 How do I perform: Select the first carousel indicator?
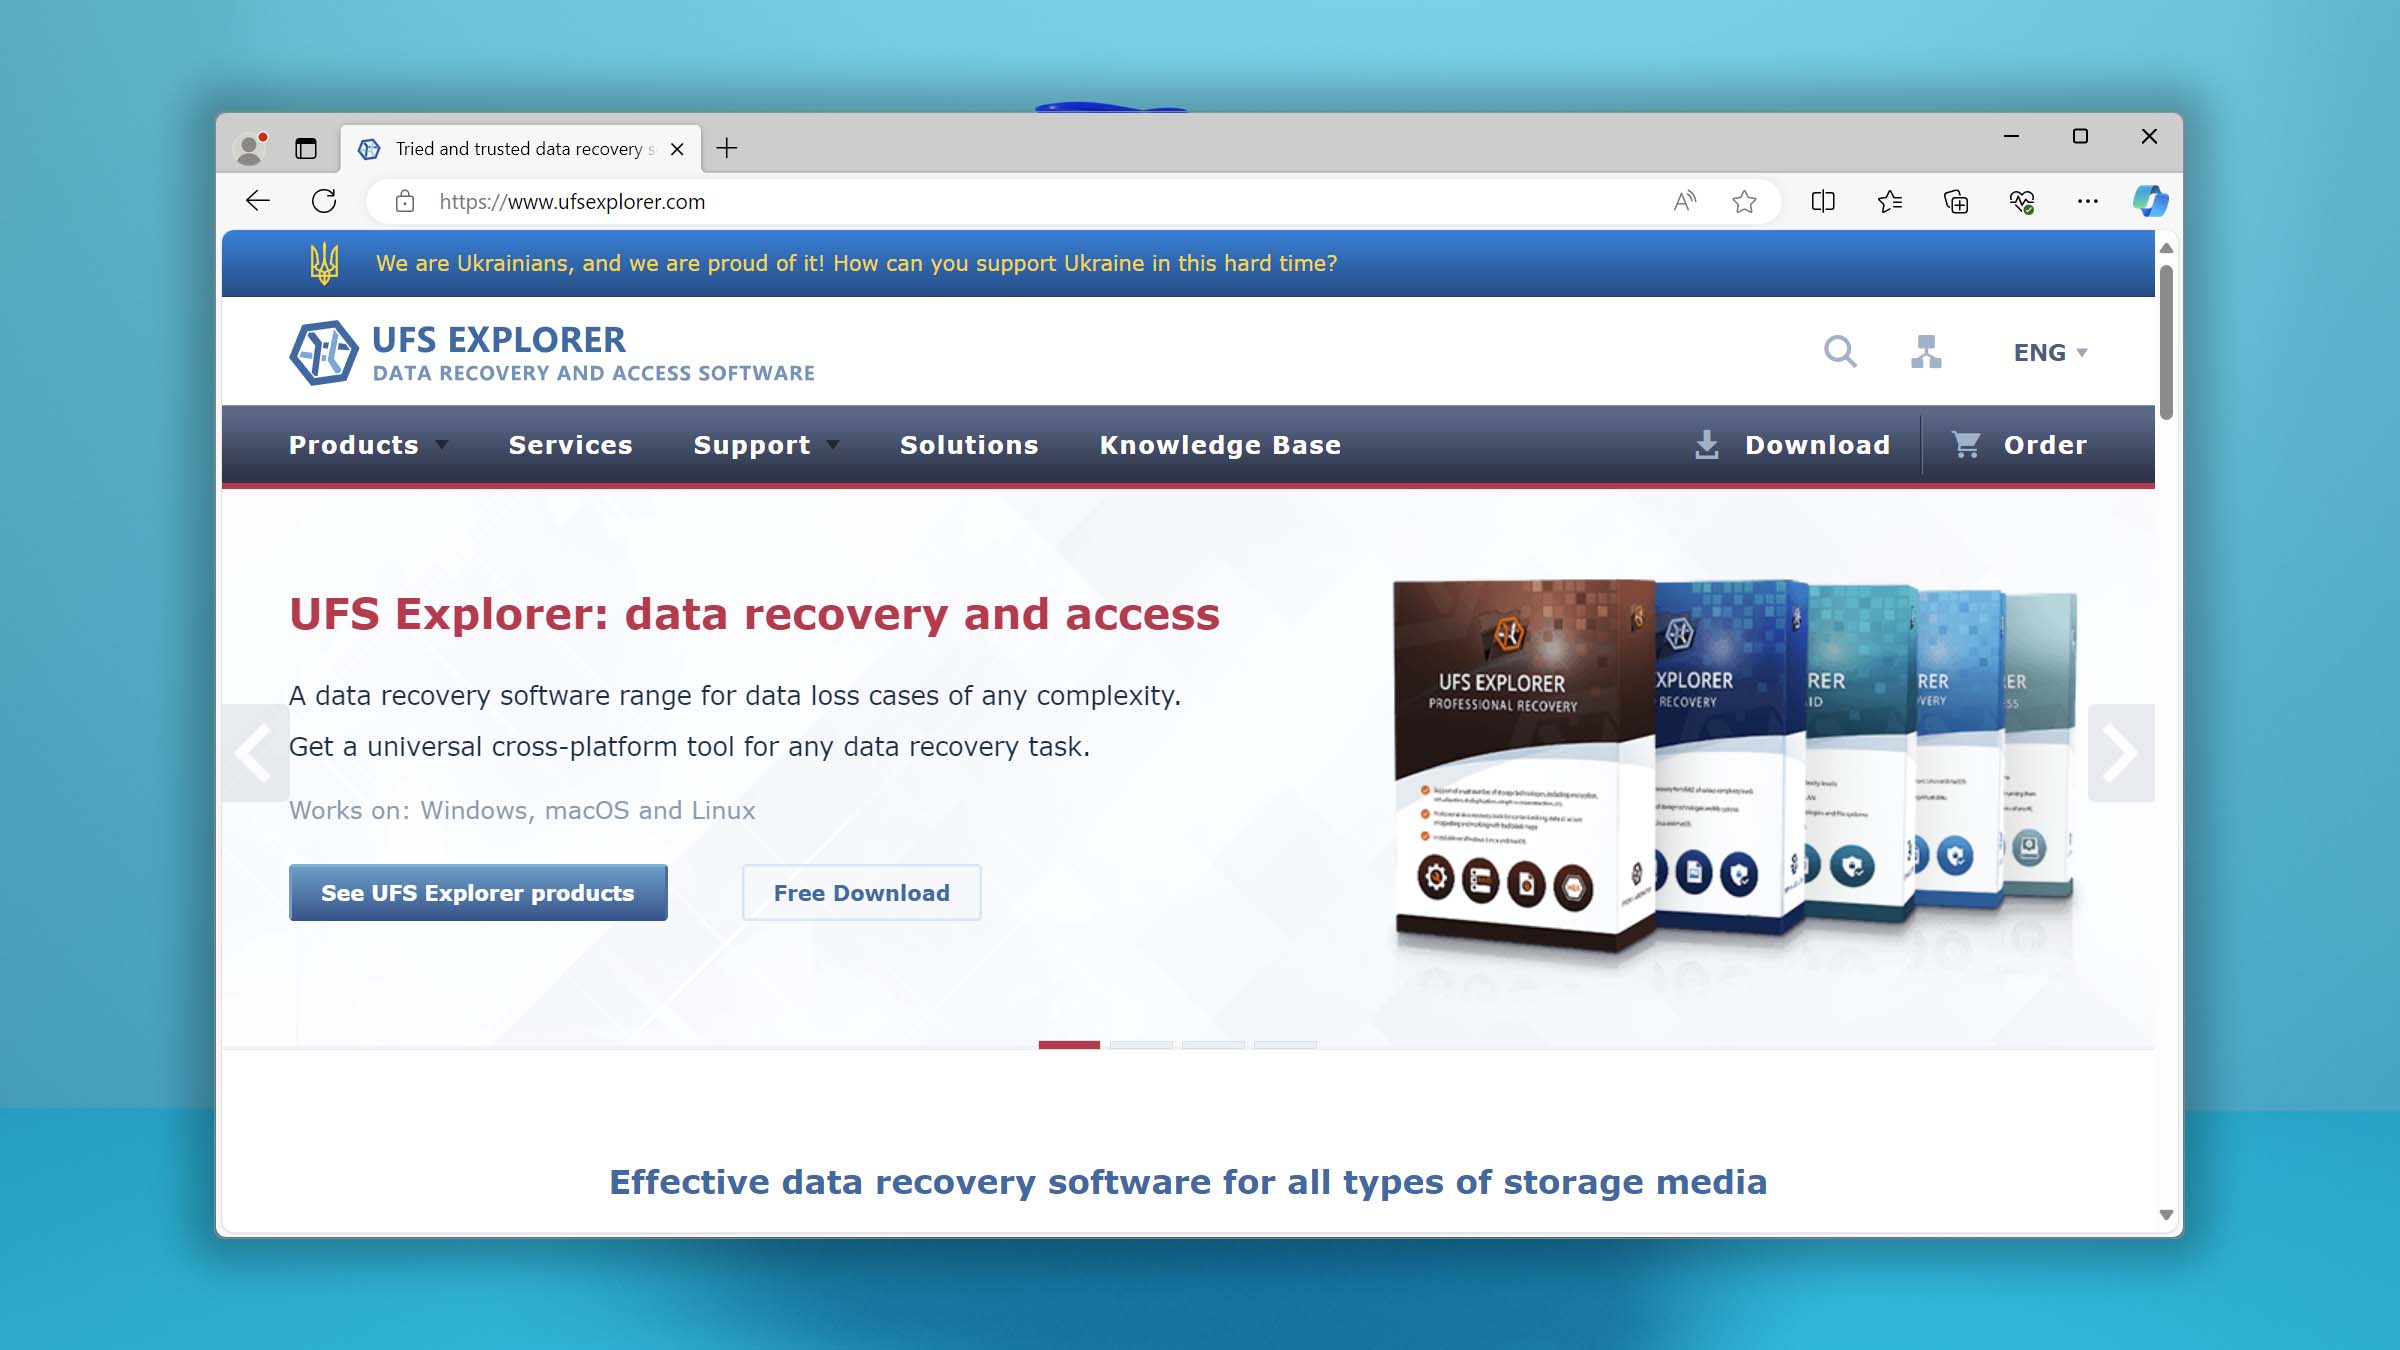(1069, 1044)
